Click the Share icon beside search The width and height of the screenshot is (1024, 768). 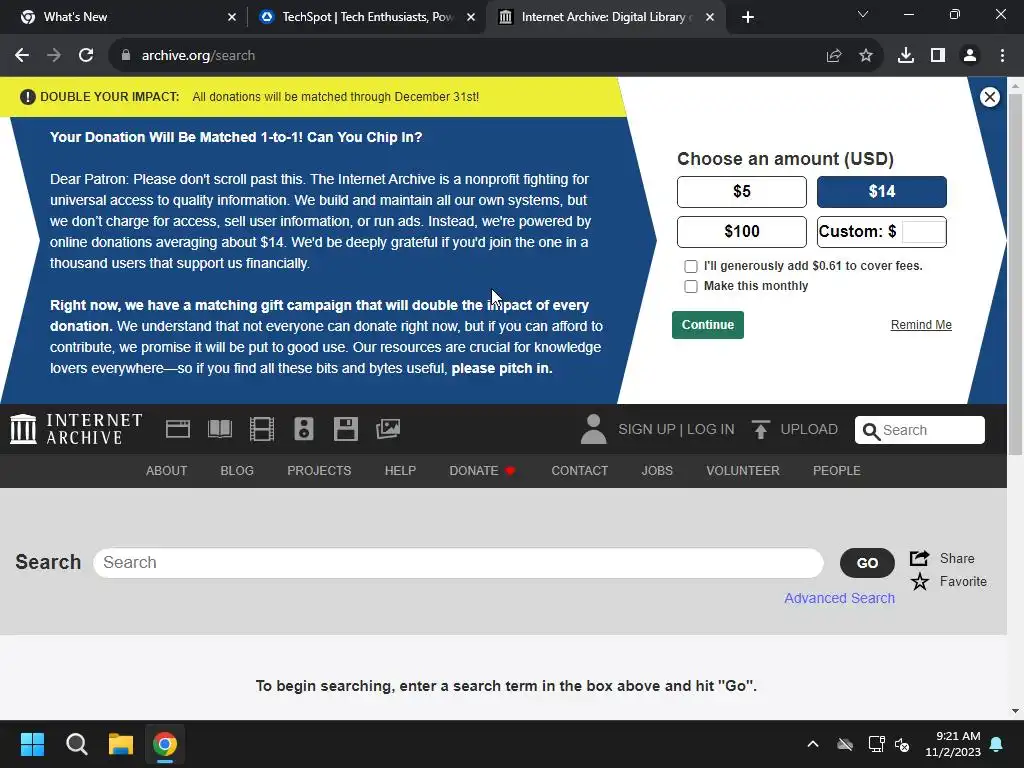(920, 558)
